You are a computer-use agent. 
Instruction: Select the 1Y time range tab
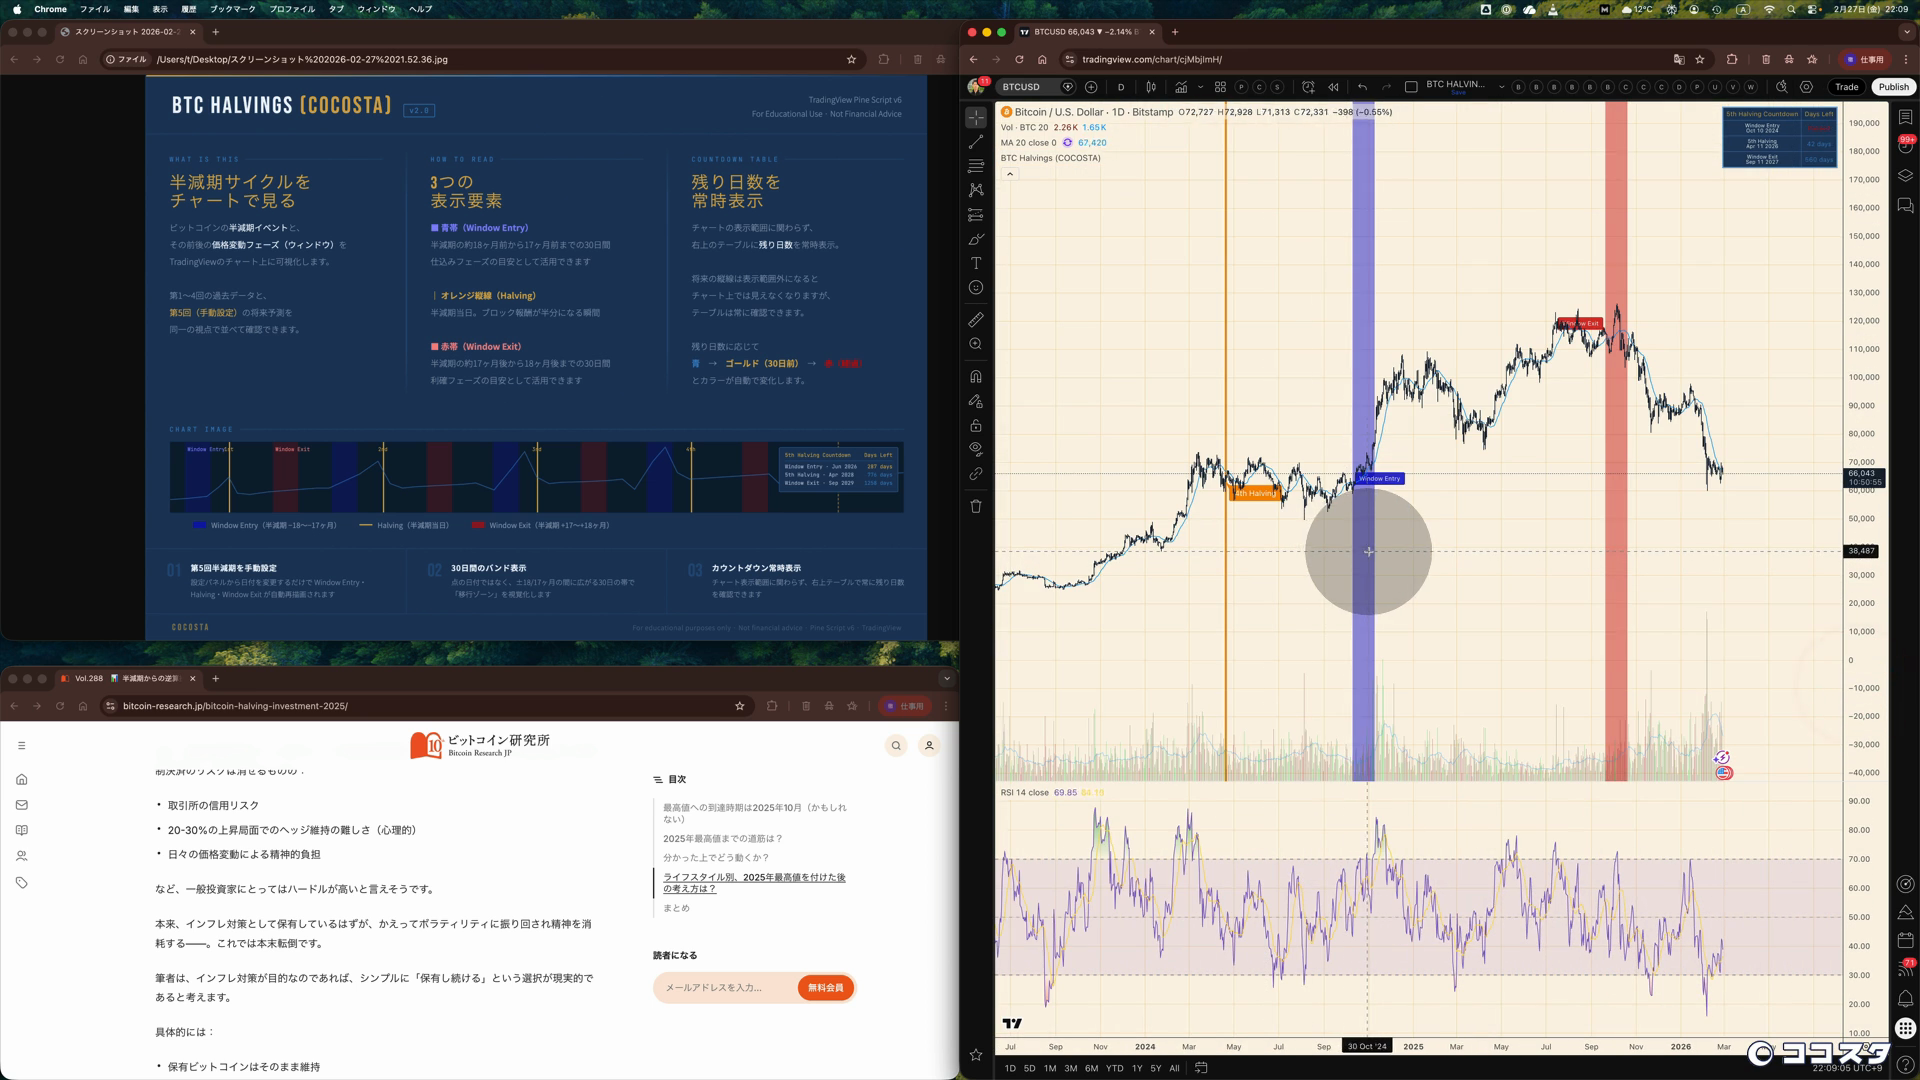(x=1136, y=1068)
